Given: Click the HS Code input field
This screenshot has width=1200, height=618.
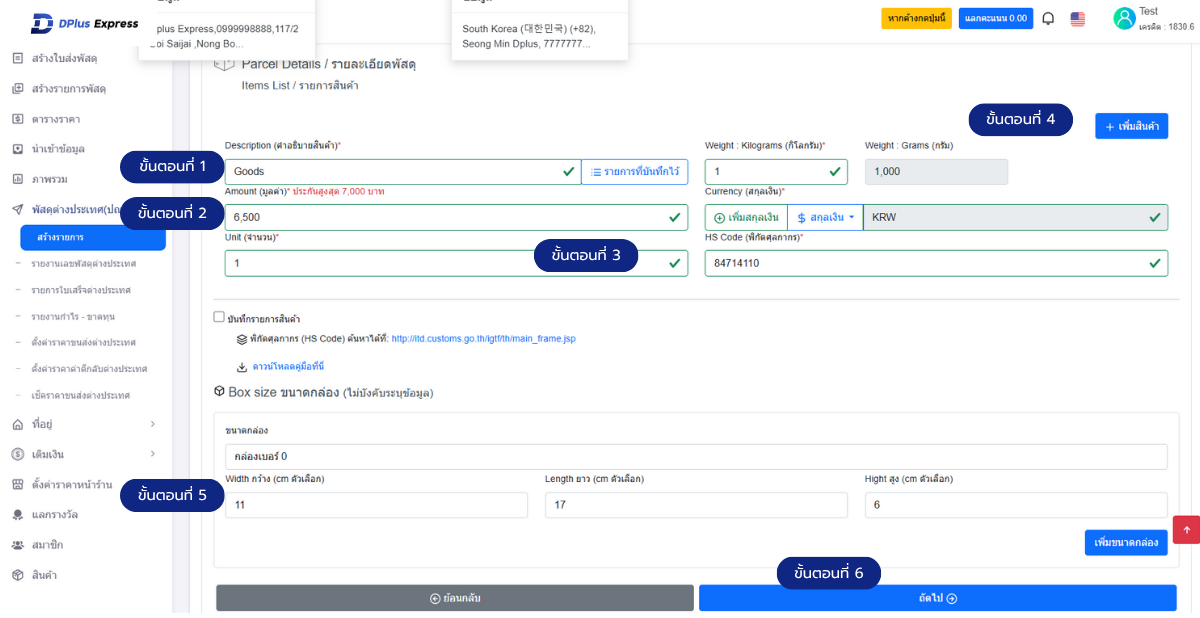Looking at the screenshot, I should (x=925, y=263).
